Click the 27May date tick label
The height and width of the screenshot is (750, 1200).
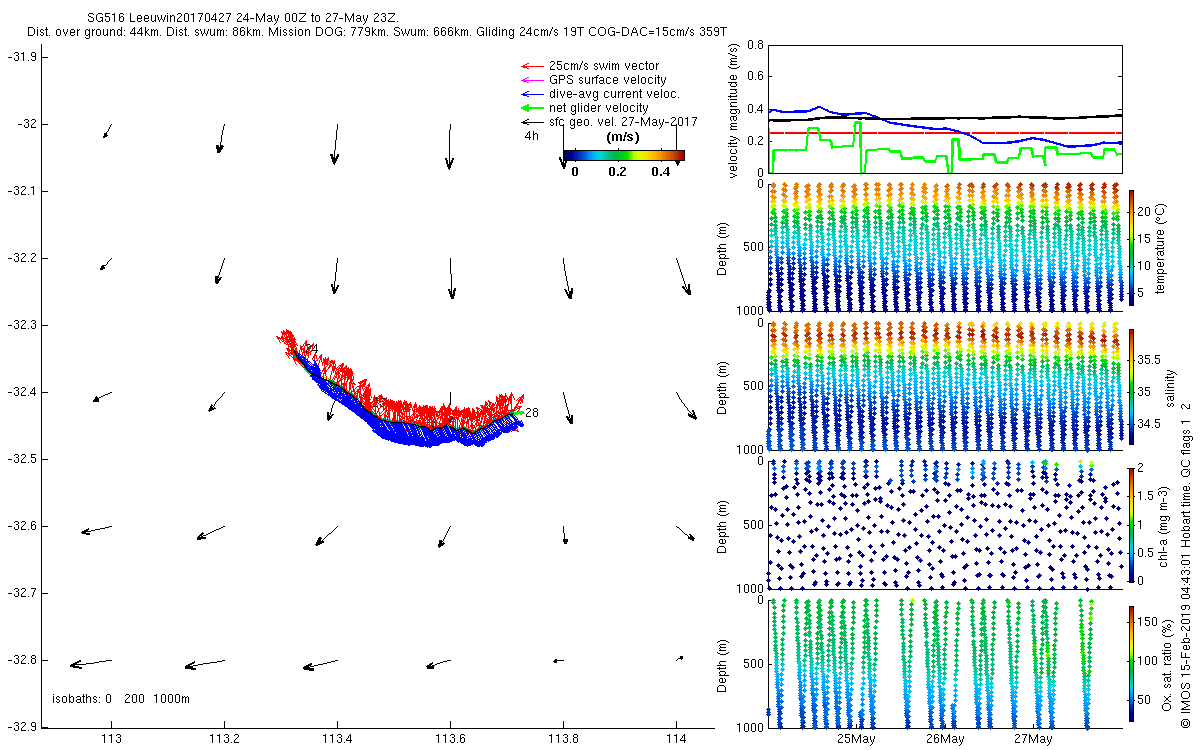[1033, 739]
